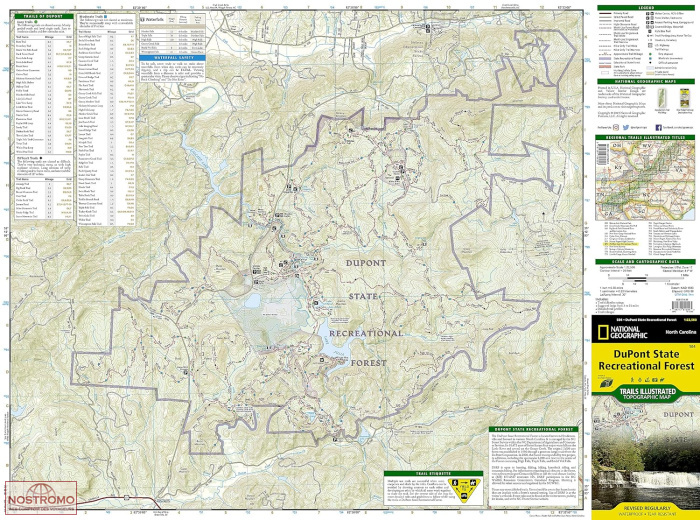Click the TRAIL ETIQUETTE header
The height and width of the screenshot is (520, 700).
click(x=433, y=474)
